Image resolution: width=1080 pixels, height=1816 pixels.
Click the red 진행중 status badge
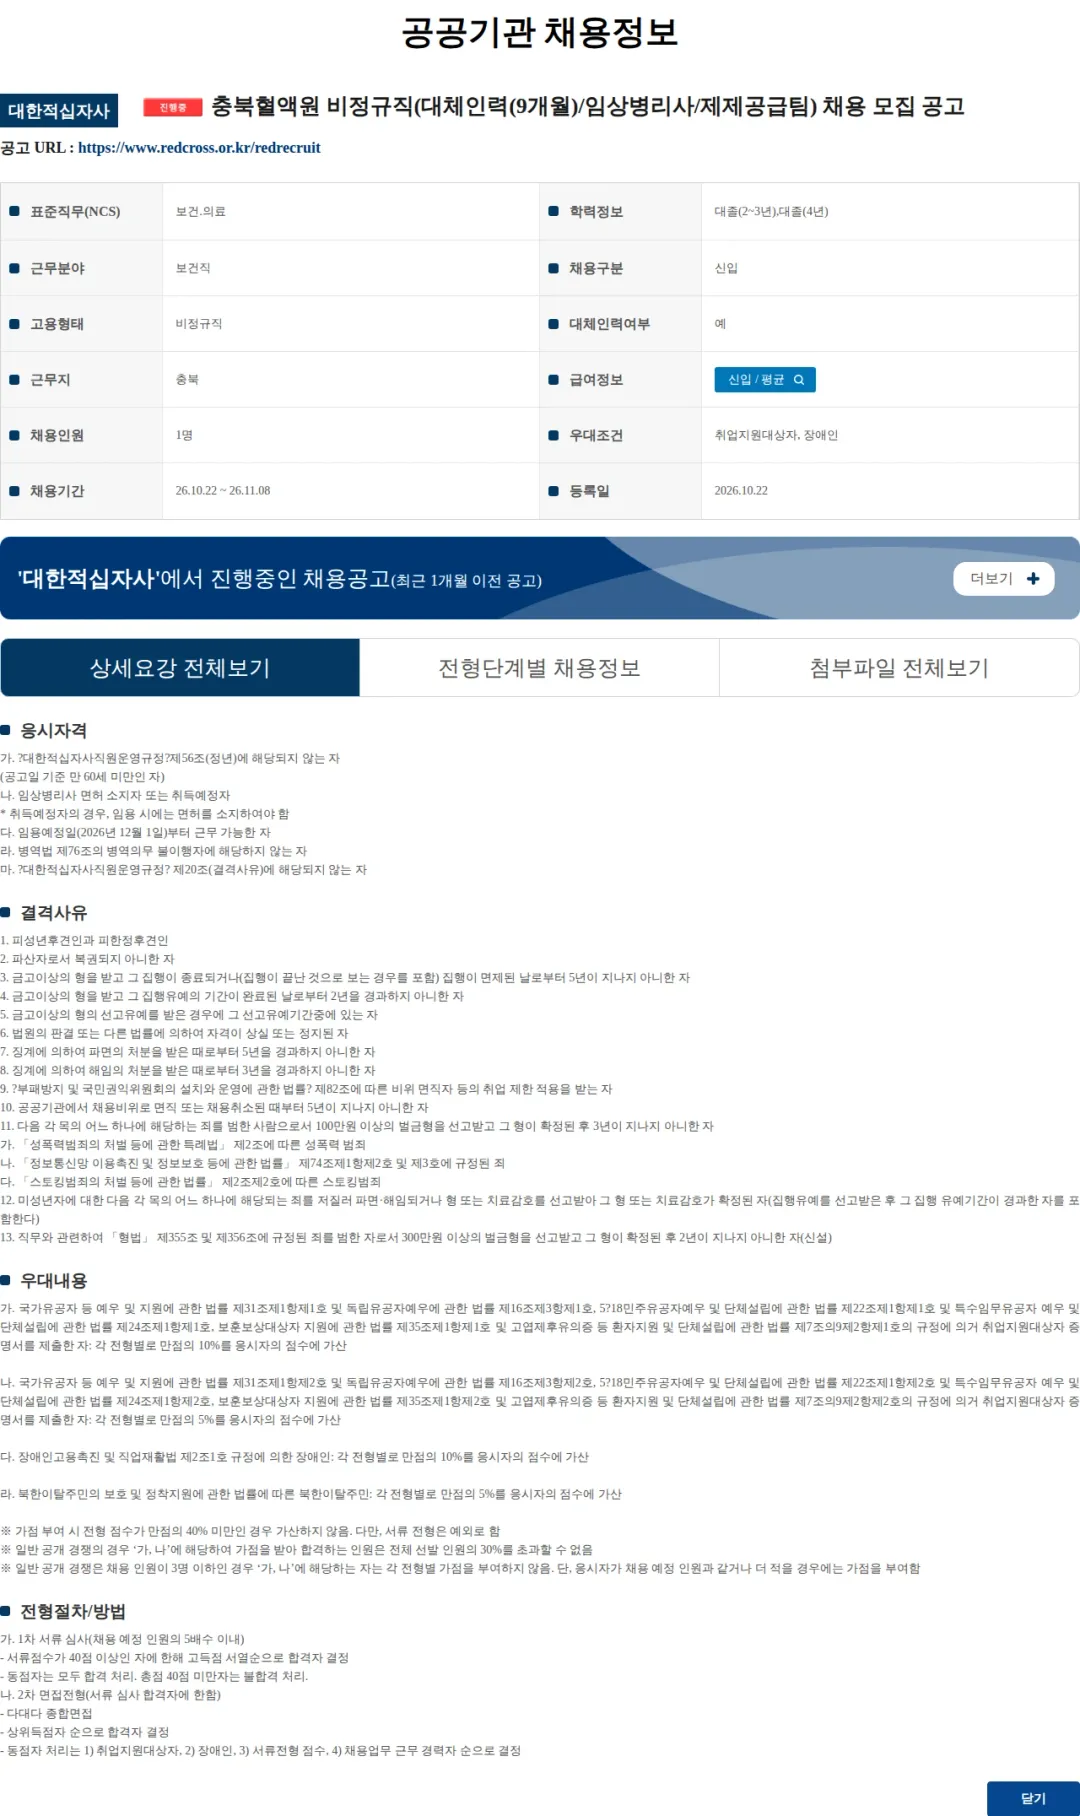click(x=173, y=107)
